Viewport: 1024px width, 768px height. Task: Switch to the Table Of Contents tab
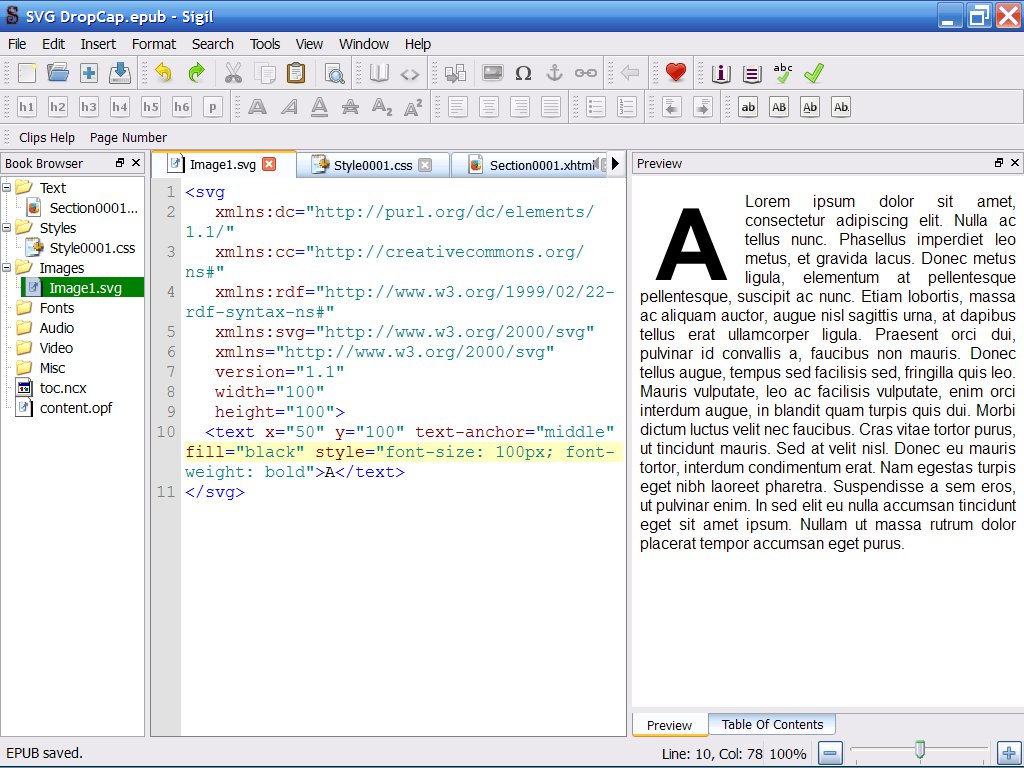point(772,725)
